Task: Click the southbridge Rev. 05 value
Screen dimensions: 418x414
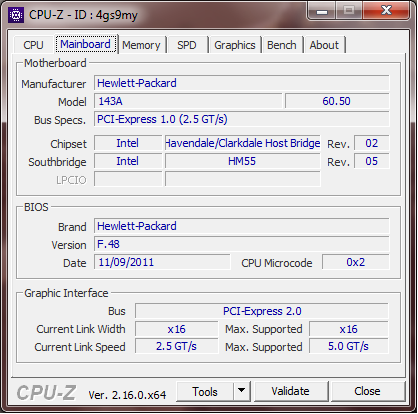Action: click(371, 161)
